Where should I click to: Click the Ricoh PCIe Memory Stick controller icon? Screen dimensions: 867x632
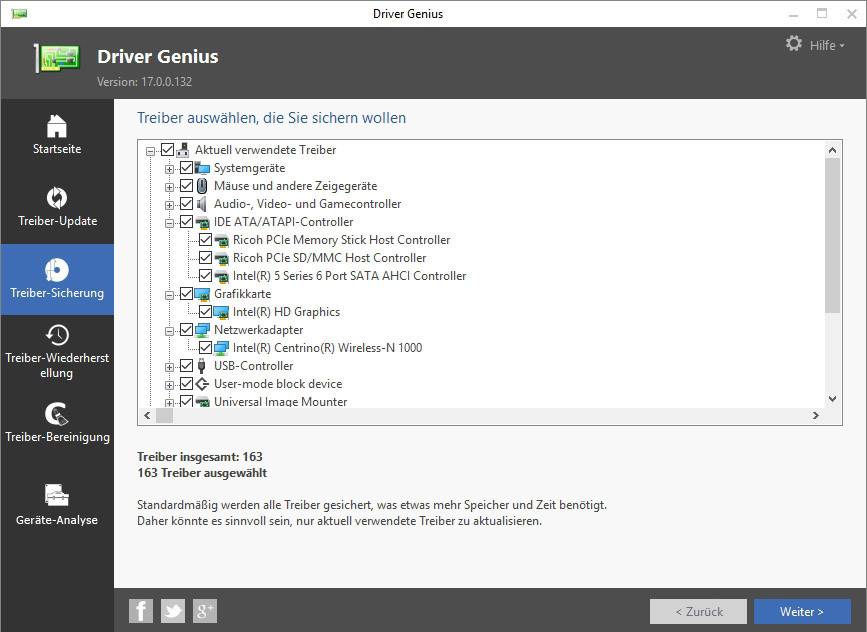221,241
